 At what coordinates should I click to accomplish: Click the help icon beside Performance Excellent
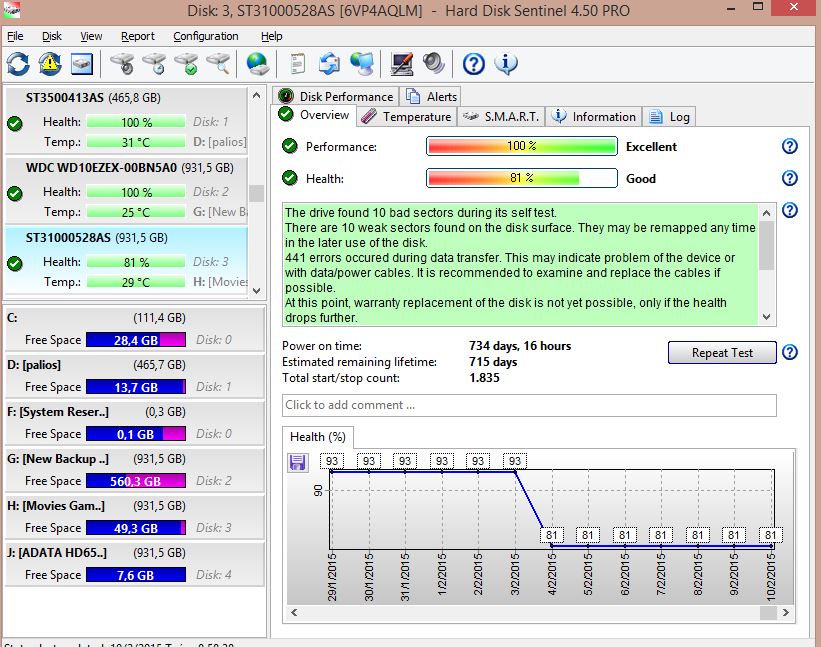790,146
